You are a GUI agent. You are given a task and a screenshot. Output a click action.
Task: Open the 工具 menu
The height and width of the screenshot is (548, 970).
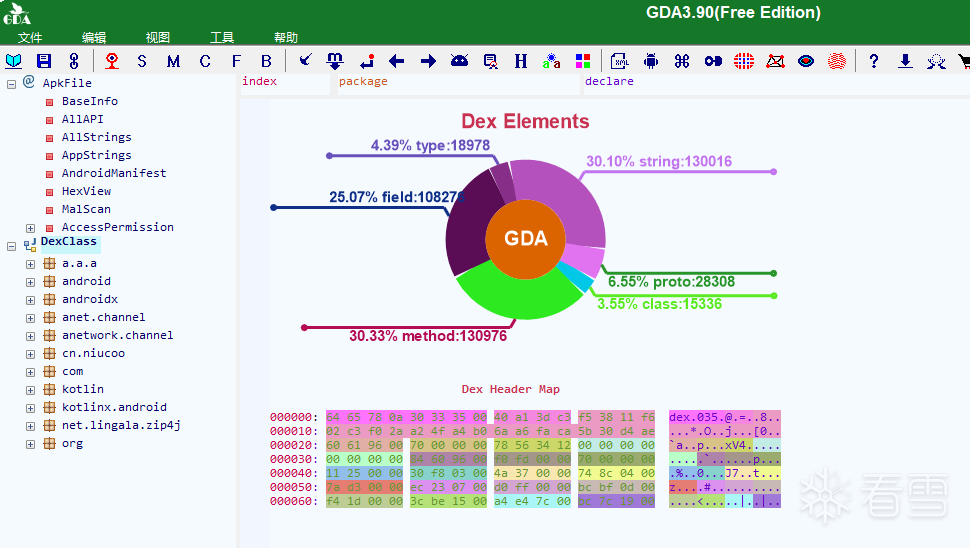tap(221, 37)
